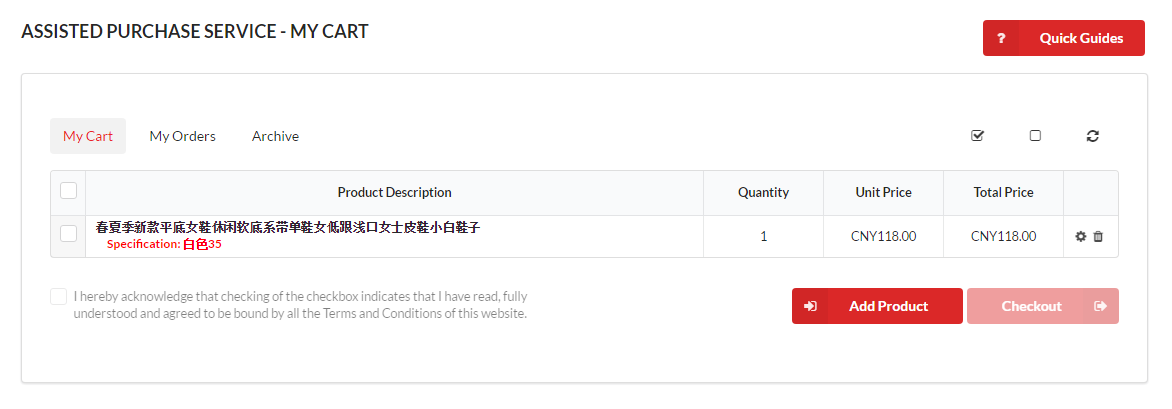Open the Archive tab
Screen dimensions: 1172x409
(x=275, y=136)
